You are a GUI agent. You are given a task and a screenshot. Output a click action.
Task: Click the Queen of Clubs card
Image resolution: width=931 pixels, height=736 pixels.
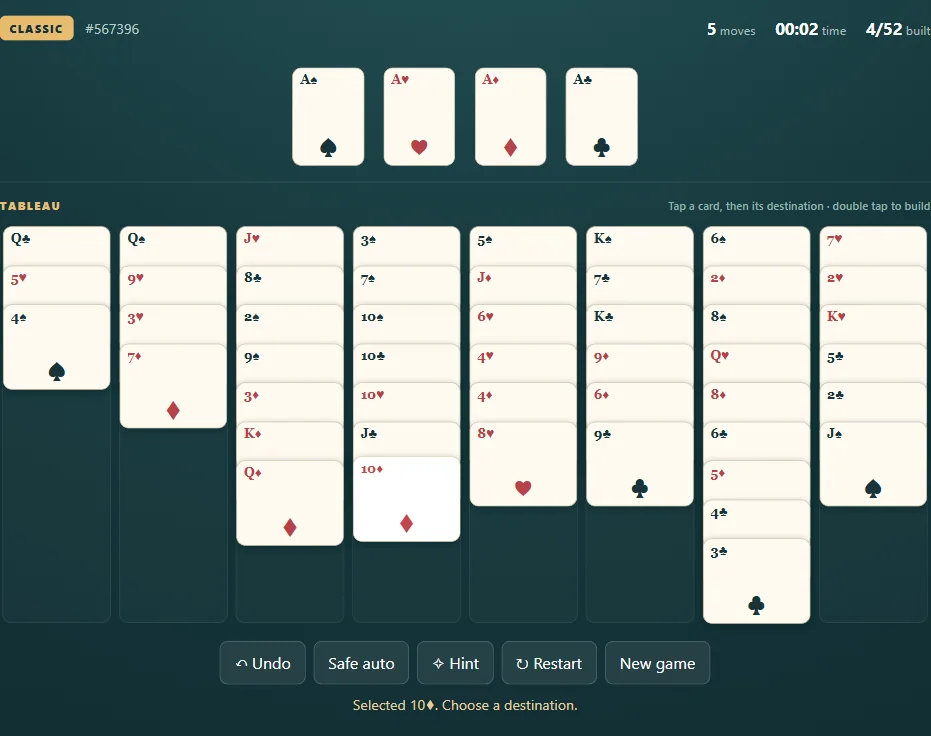tap(56, 246)
